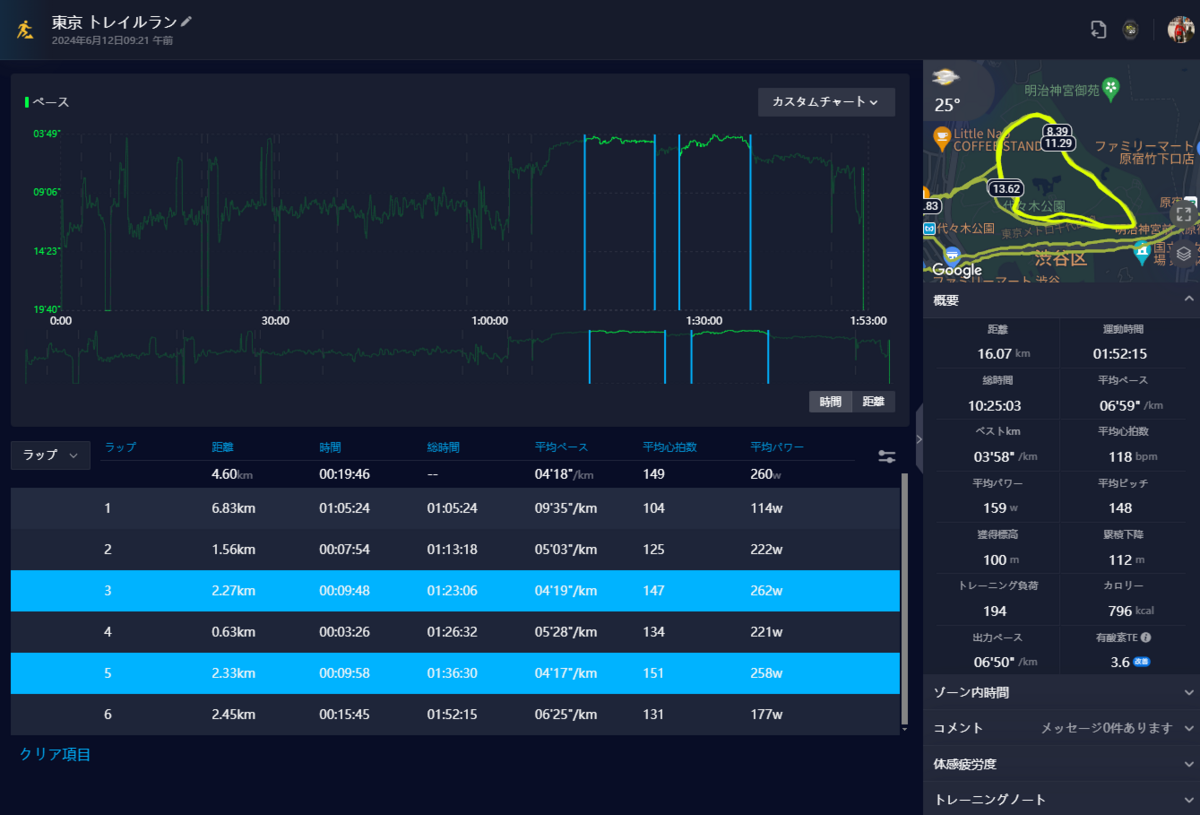Expand the トレーニングノート section
Viewport: 1200px width, 815px height.
[1061, 799]
